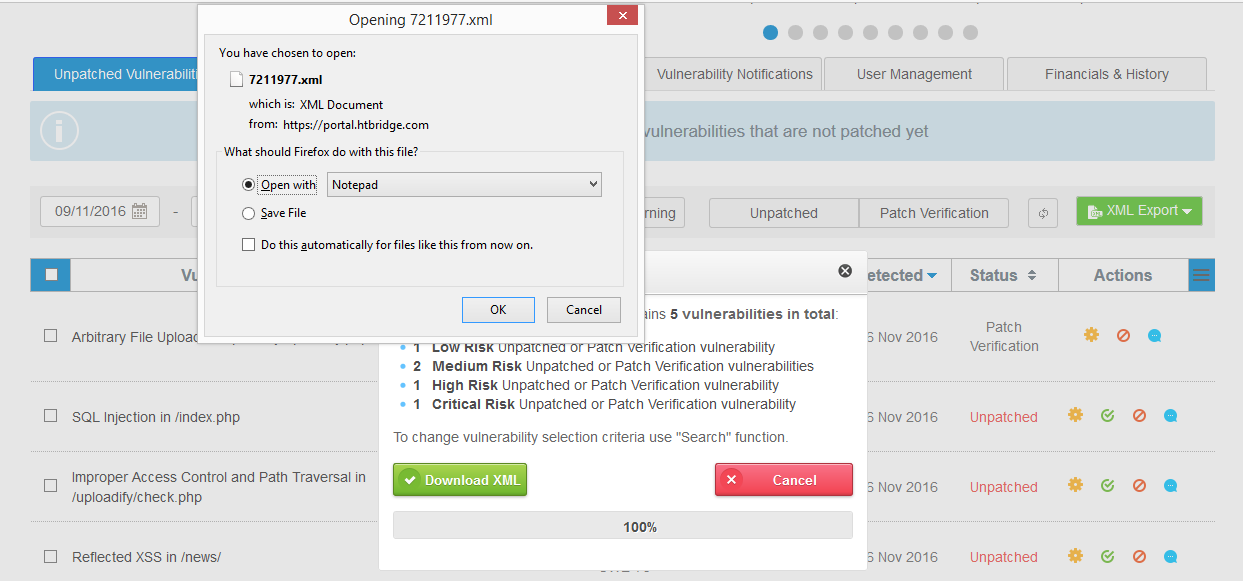Click the 100% progress bar
This screenshot has width=1243, height=581.
[622, 524]
